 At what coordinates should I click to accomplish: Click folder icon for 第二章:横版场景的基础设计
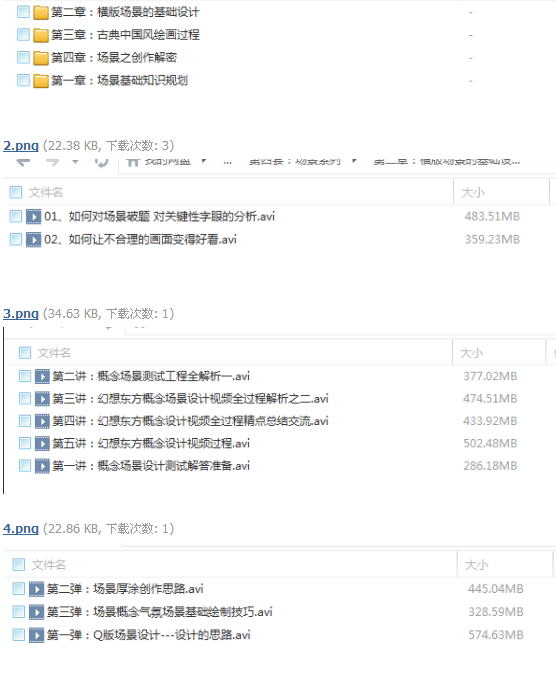pos(41,12)
